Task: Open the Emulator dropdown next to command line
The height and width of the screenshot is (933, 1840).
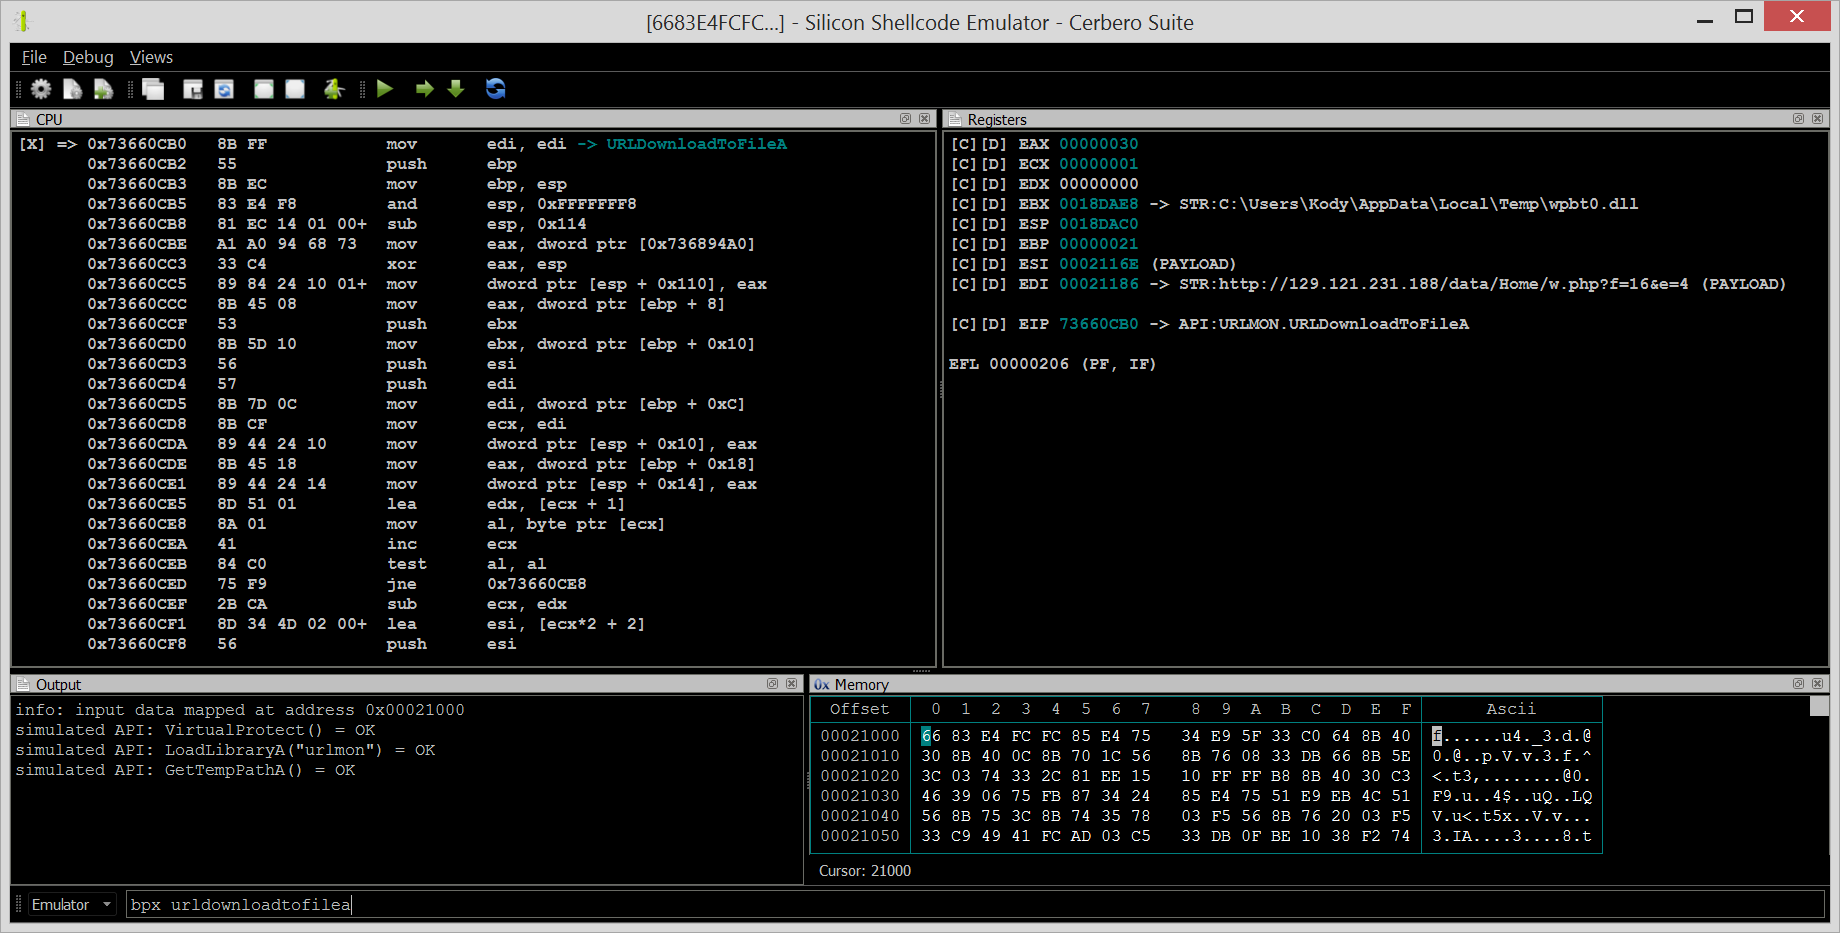Action: (x=72, y=905)
